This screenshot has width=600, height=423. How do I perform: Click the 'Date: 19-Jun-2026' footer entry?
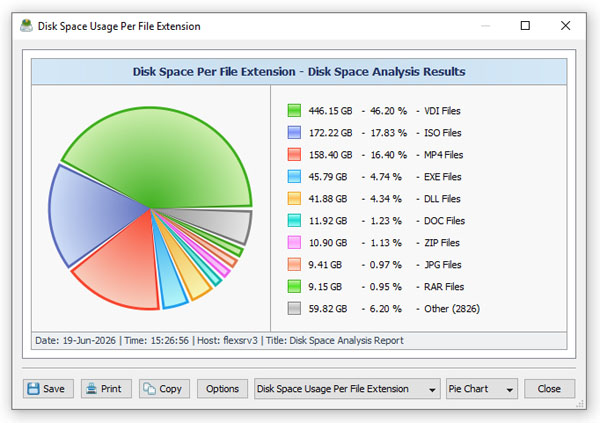(x=75, y=341)
